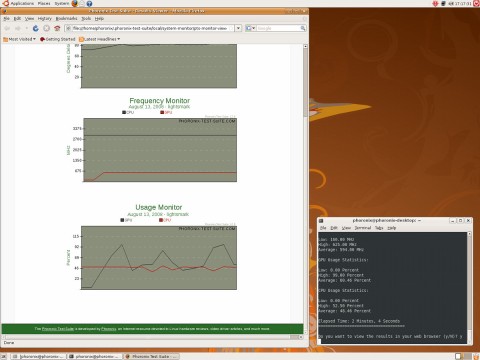Click the volume icon in the system tray
Viewport: 480px width, 360px height.
click(x=451, y=3)
